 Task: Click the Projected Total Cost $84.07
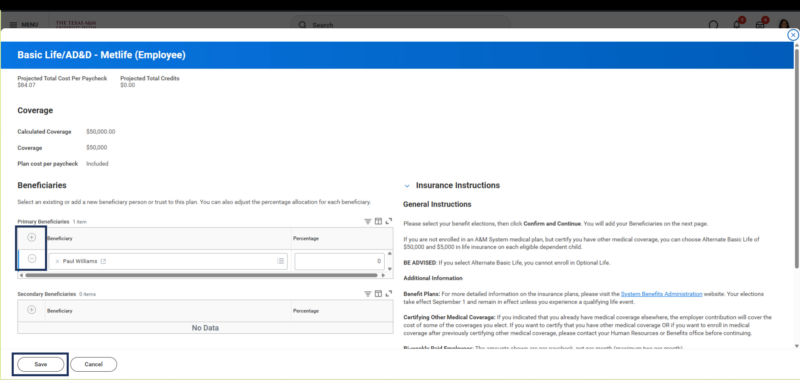27,85
